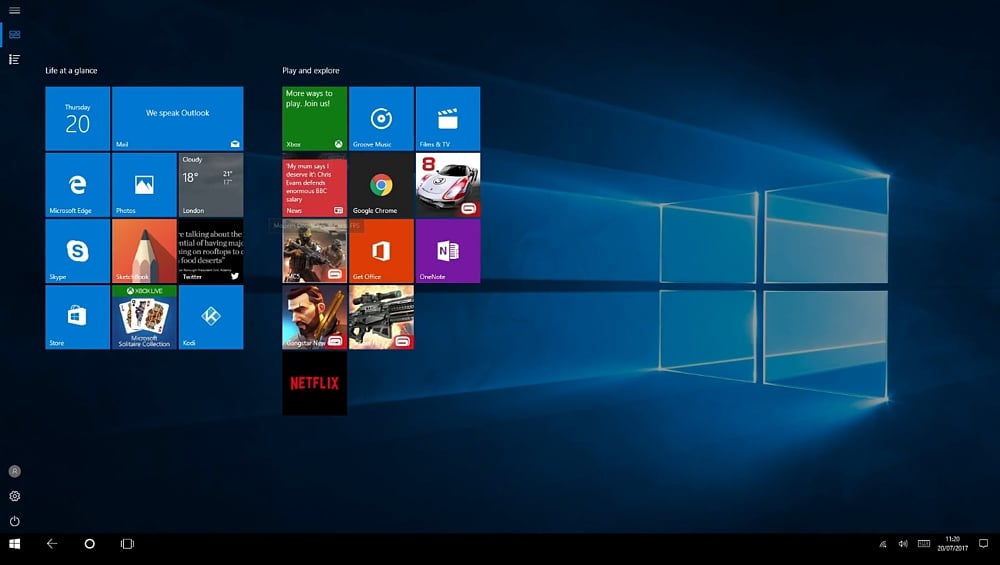Launch Skype from the Start tiles
Viewport: 1000px width, 565px height.
[77, 251]
